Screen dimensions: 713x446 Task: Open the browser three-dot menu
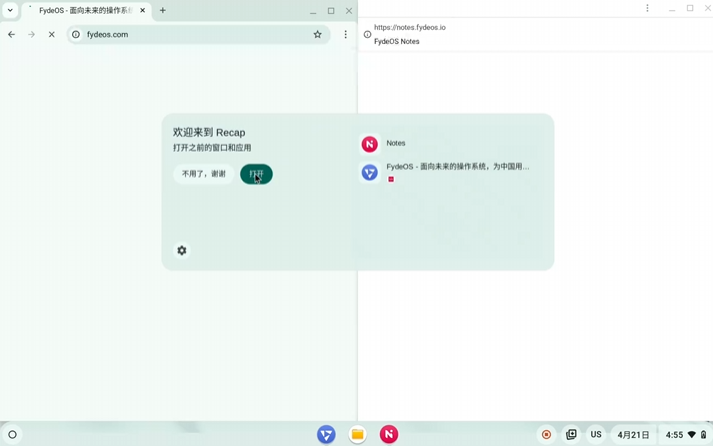point(346,35)
